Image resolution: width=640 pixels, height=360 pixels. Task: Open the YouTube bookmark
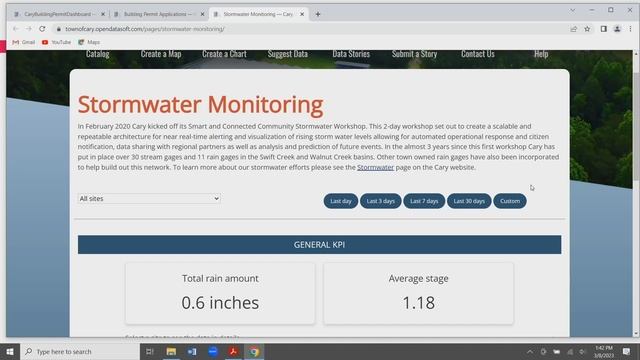pyautogui.click(x=56, y=42)
